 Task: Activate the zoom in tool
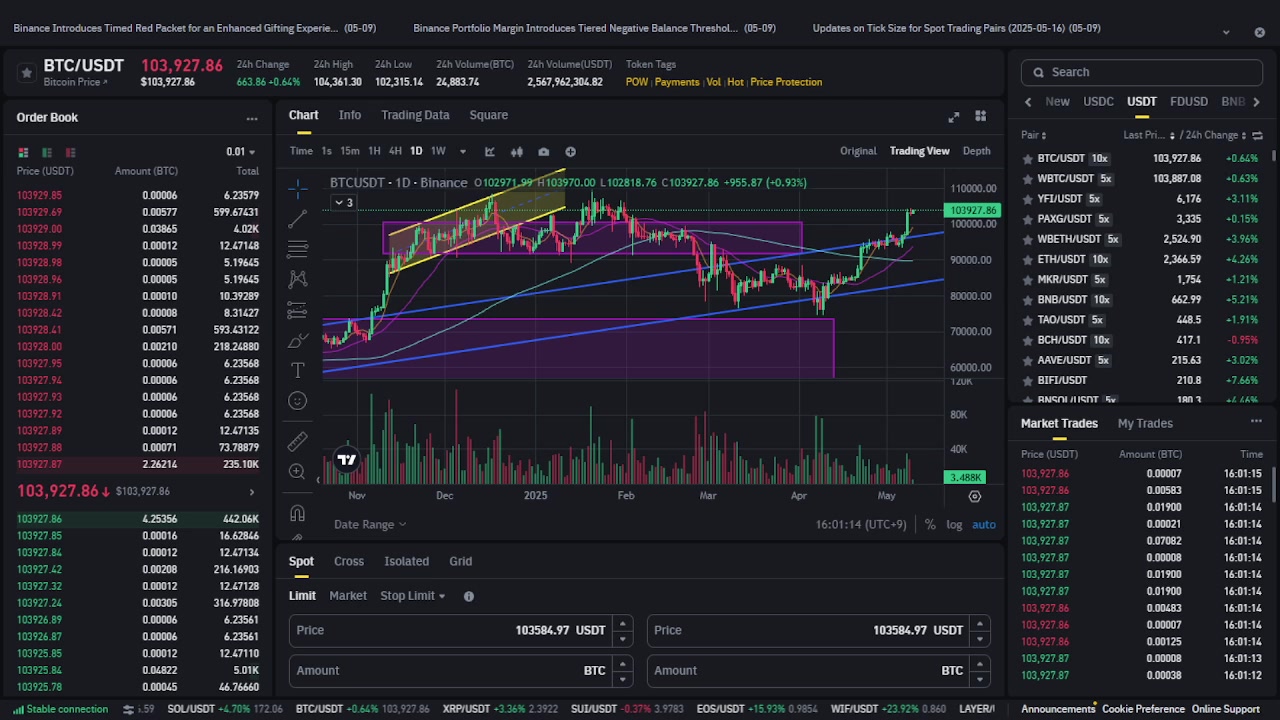[x=297, y=471]
